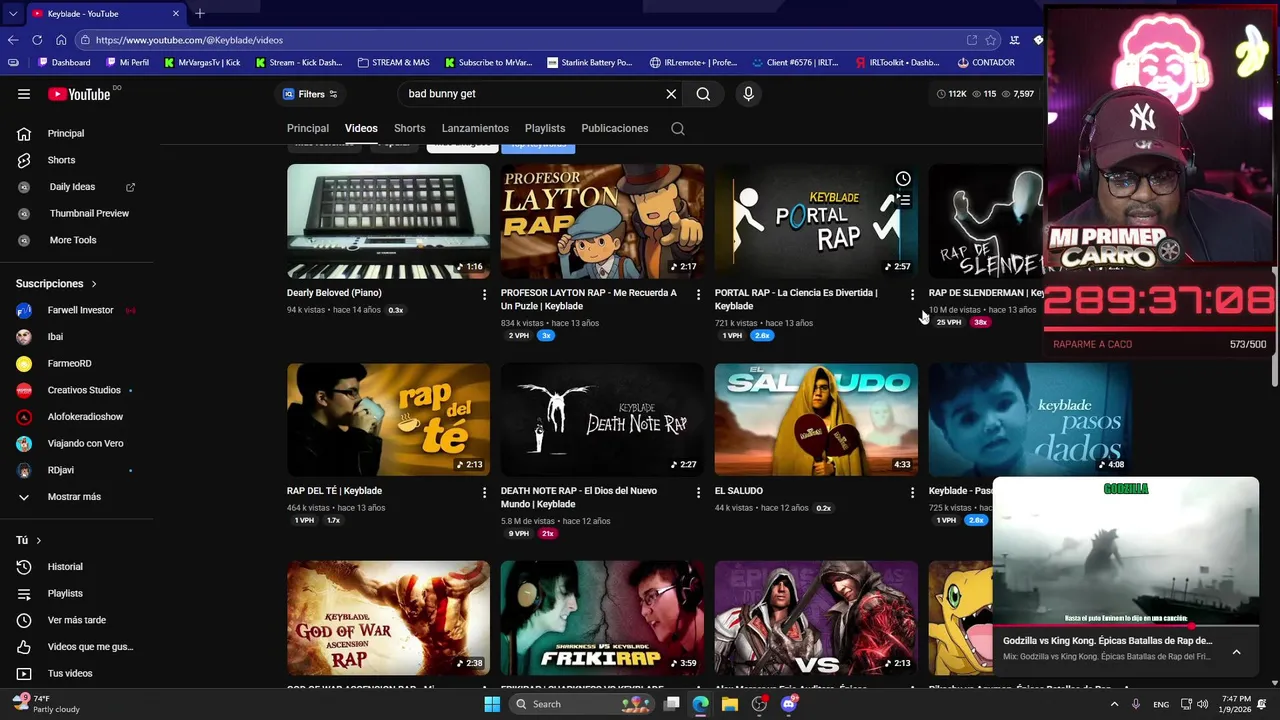Open options menu for EL SALUDO
The height and width of the screenshot is (720, 1280).
point(912,493)
